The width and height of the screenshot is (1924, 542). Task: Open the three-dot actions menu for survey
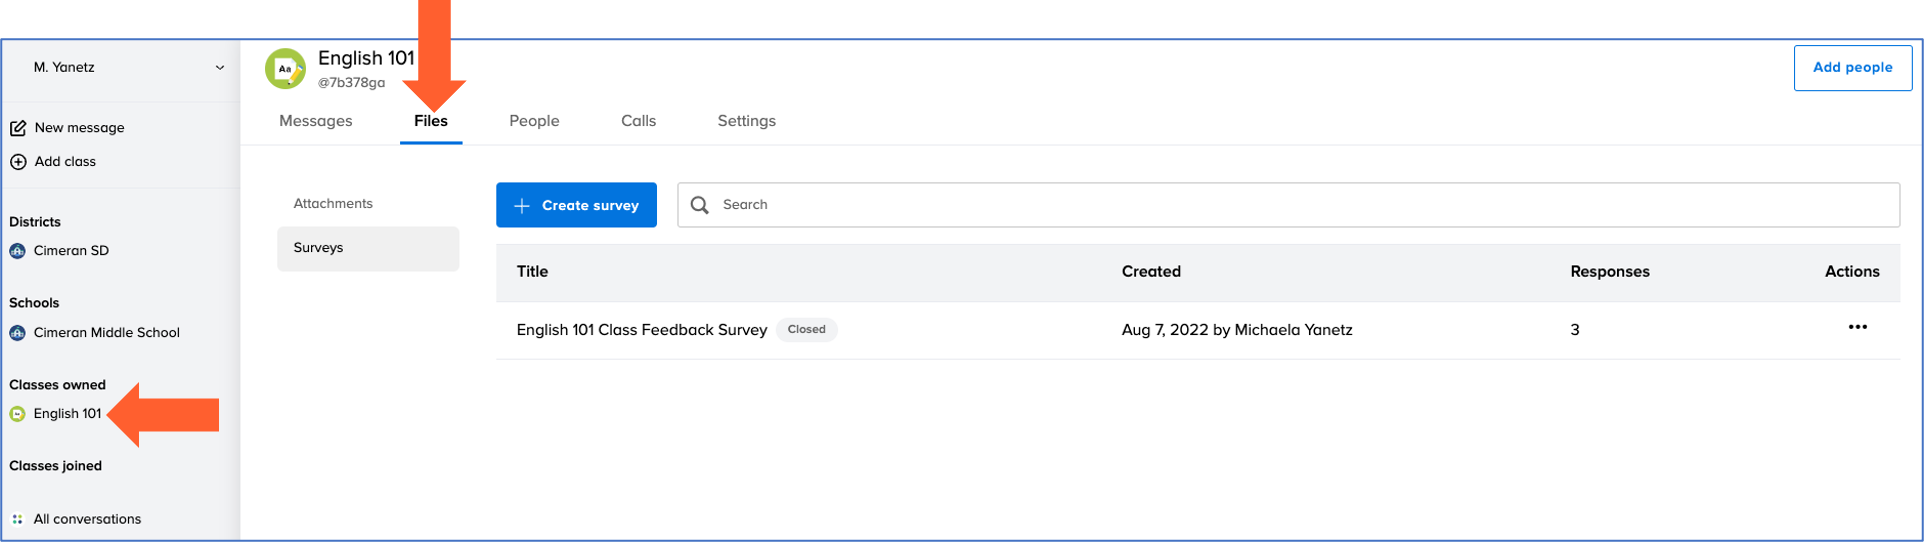tap(1857, 328)
